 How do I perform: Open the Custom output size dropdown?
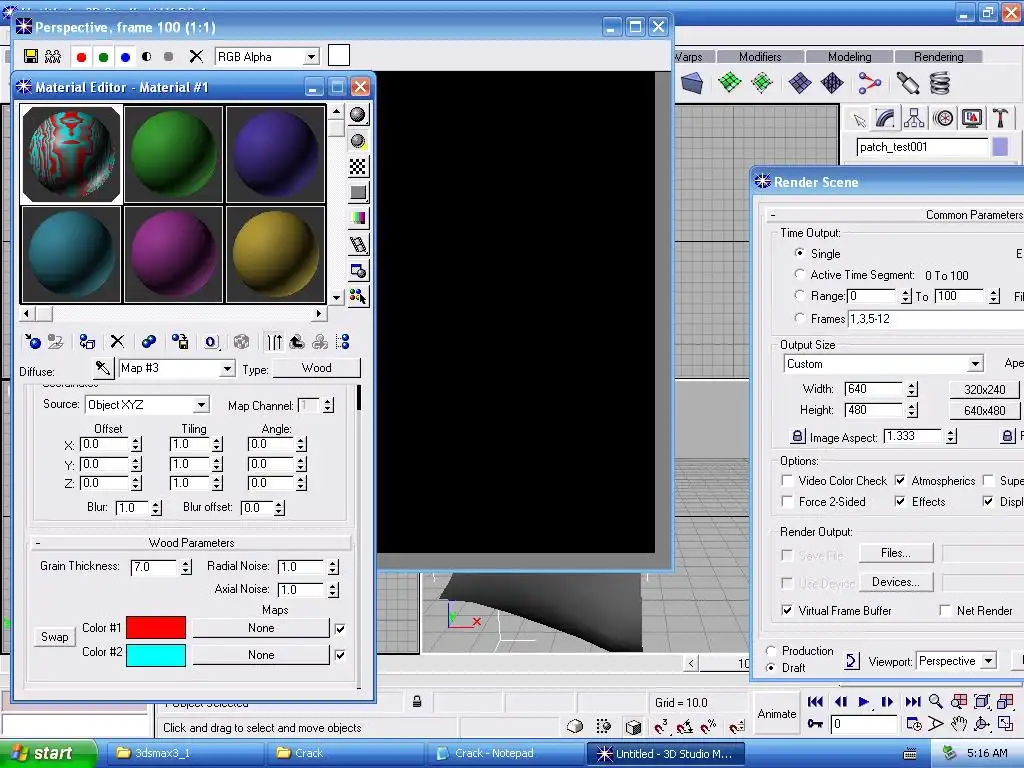pyautogui.click(x=974, y=364)
